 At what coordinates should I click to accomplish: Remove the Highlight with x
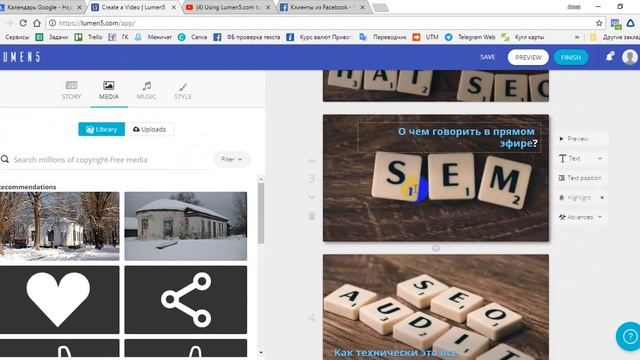(x=602, y=198)
